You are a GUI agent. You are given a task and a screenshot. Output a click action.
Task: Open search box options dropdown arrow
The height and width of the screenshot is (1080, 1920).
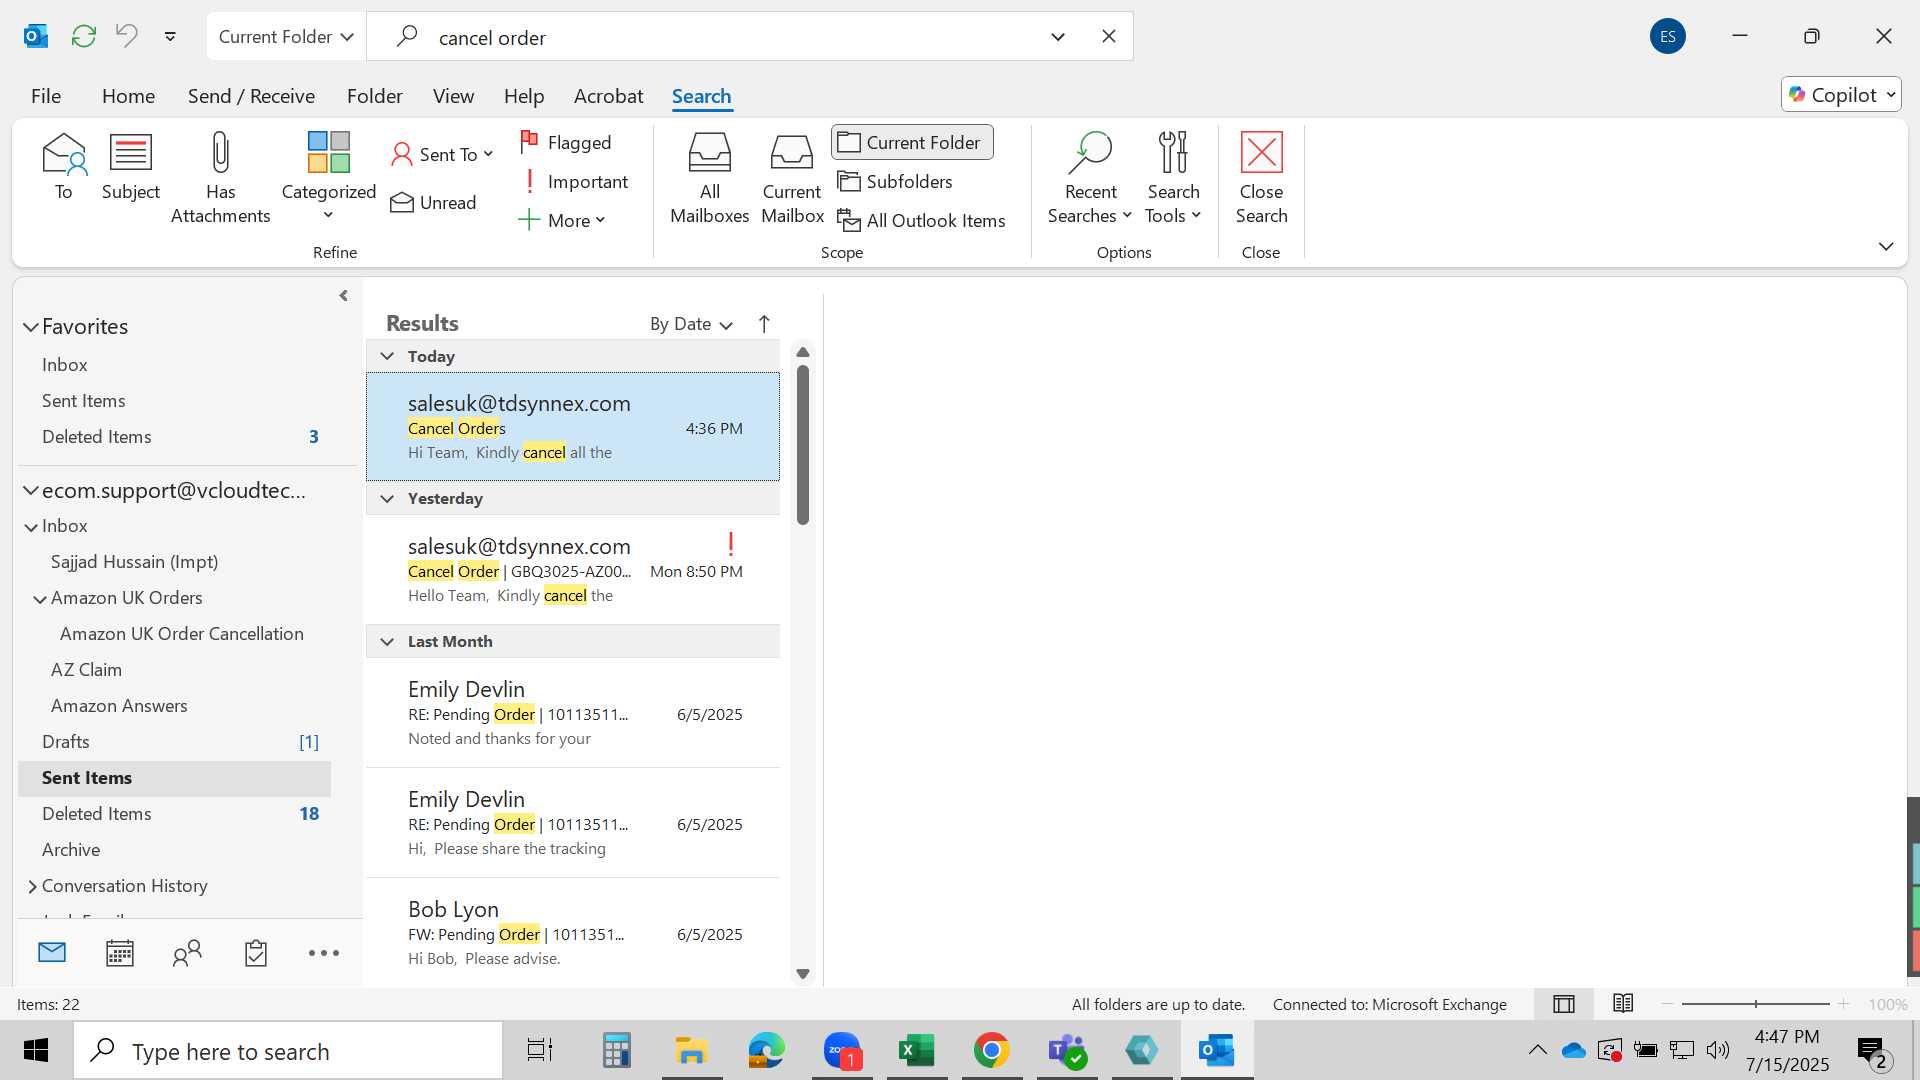pyautogui.click(x=1058, y=37)
